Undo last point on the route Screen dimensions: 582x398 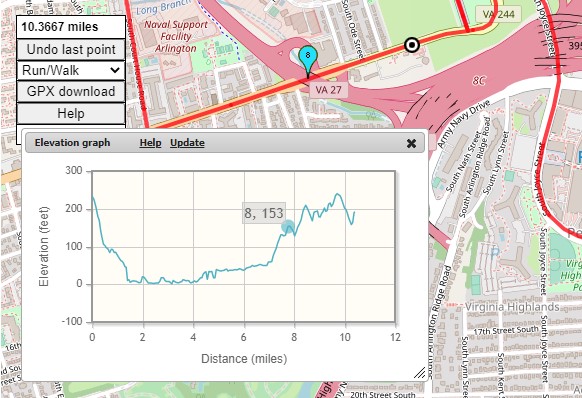point(71,49)
